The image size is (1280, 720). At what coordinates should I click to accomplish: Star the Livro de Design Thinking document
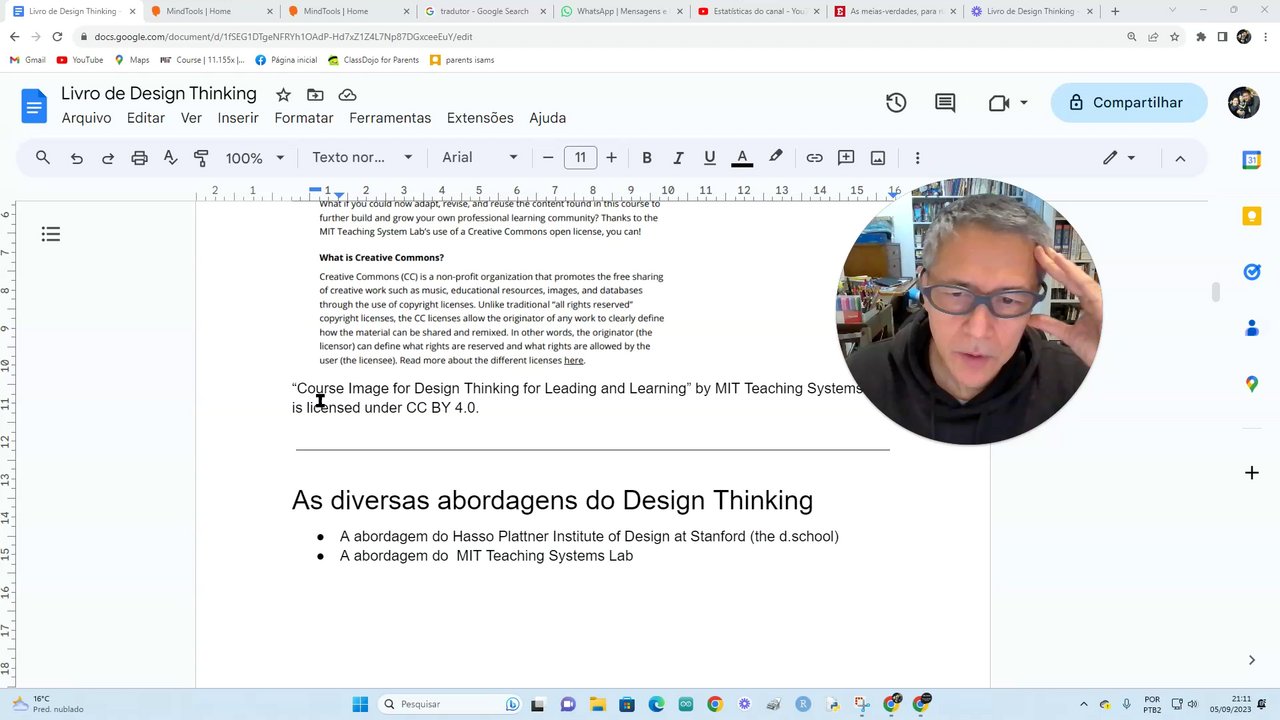[x=283, y=95]
